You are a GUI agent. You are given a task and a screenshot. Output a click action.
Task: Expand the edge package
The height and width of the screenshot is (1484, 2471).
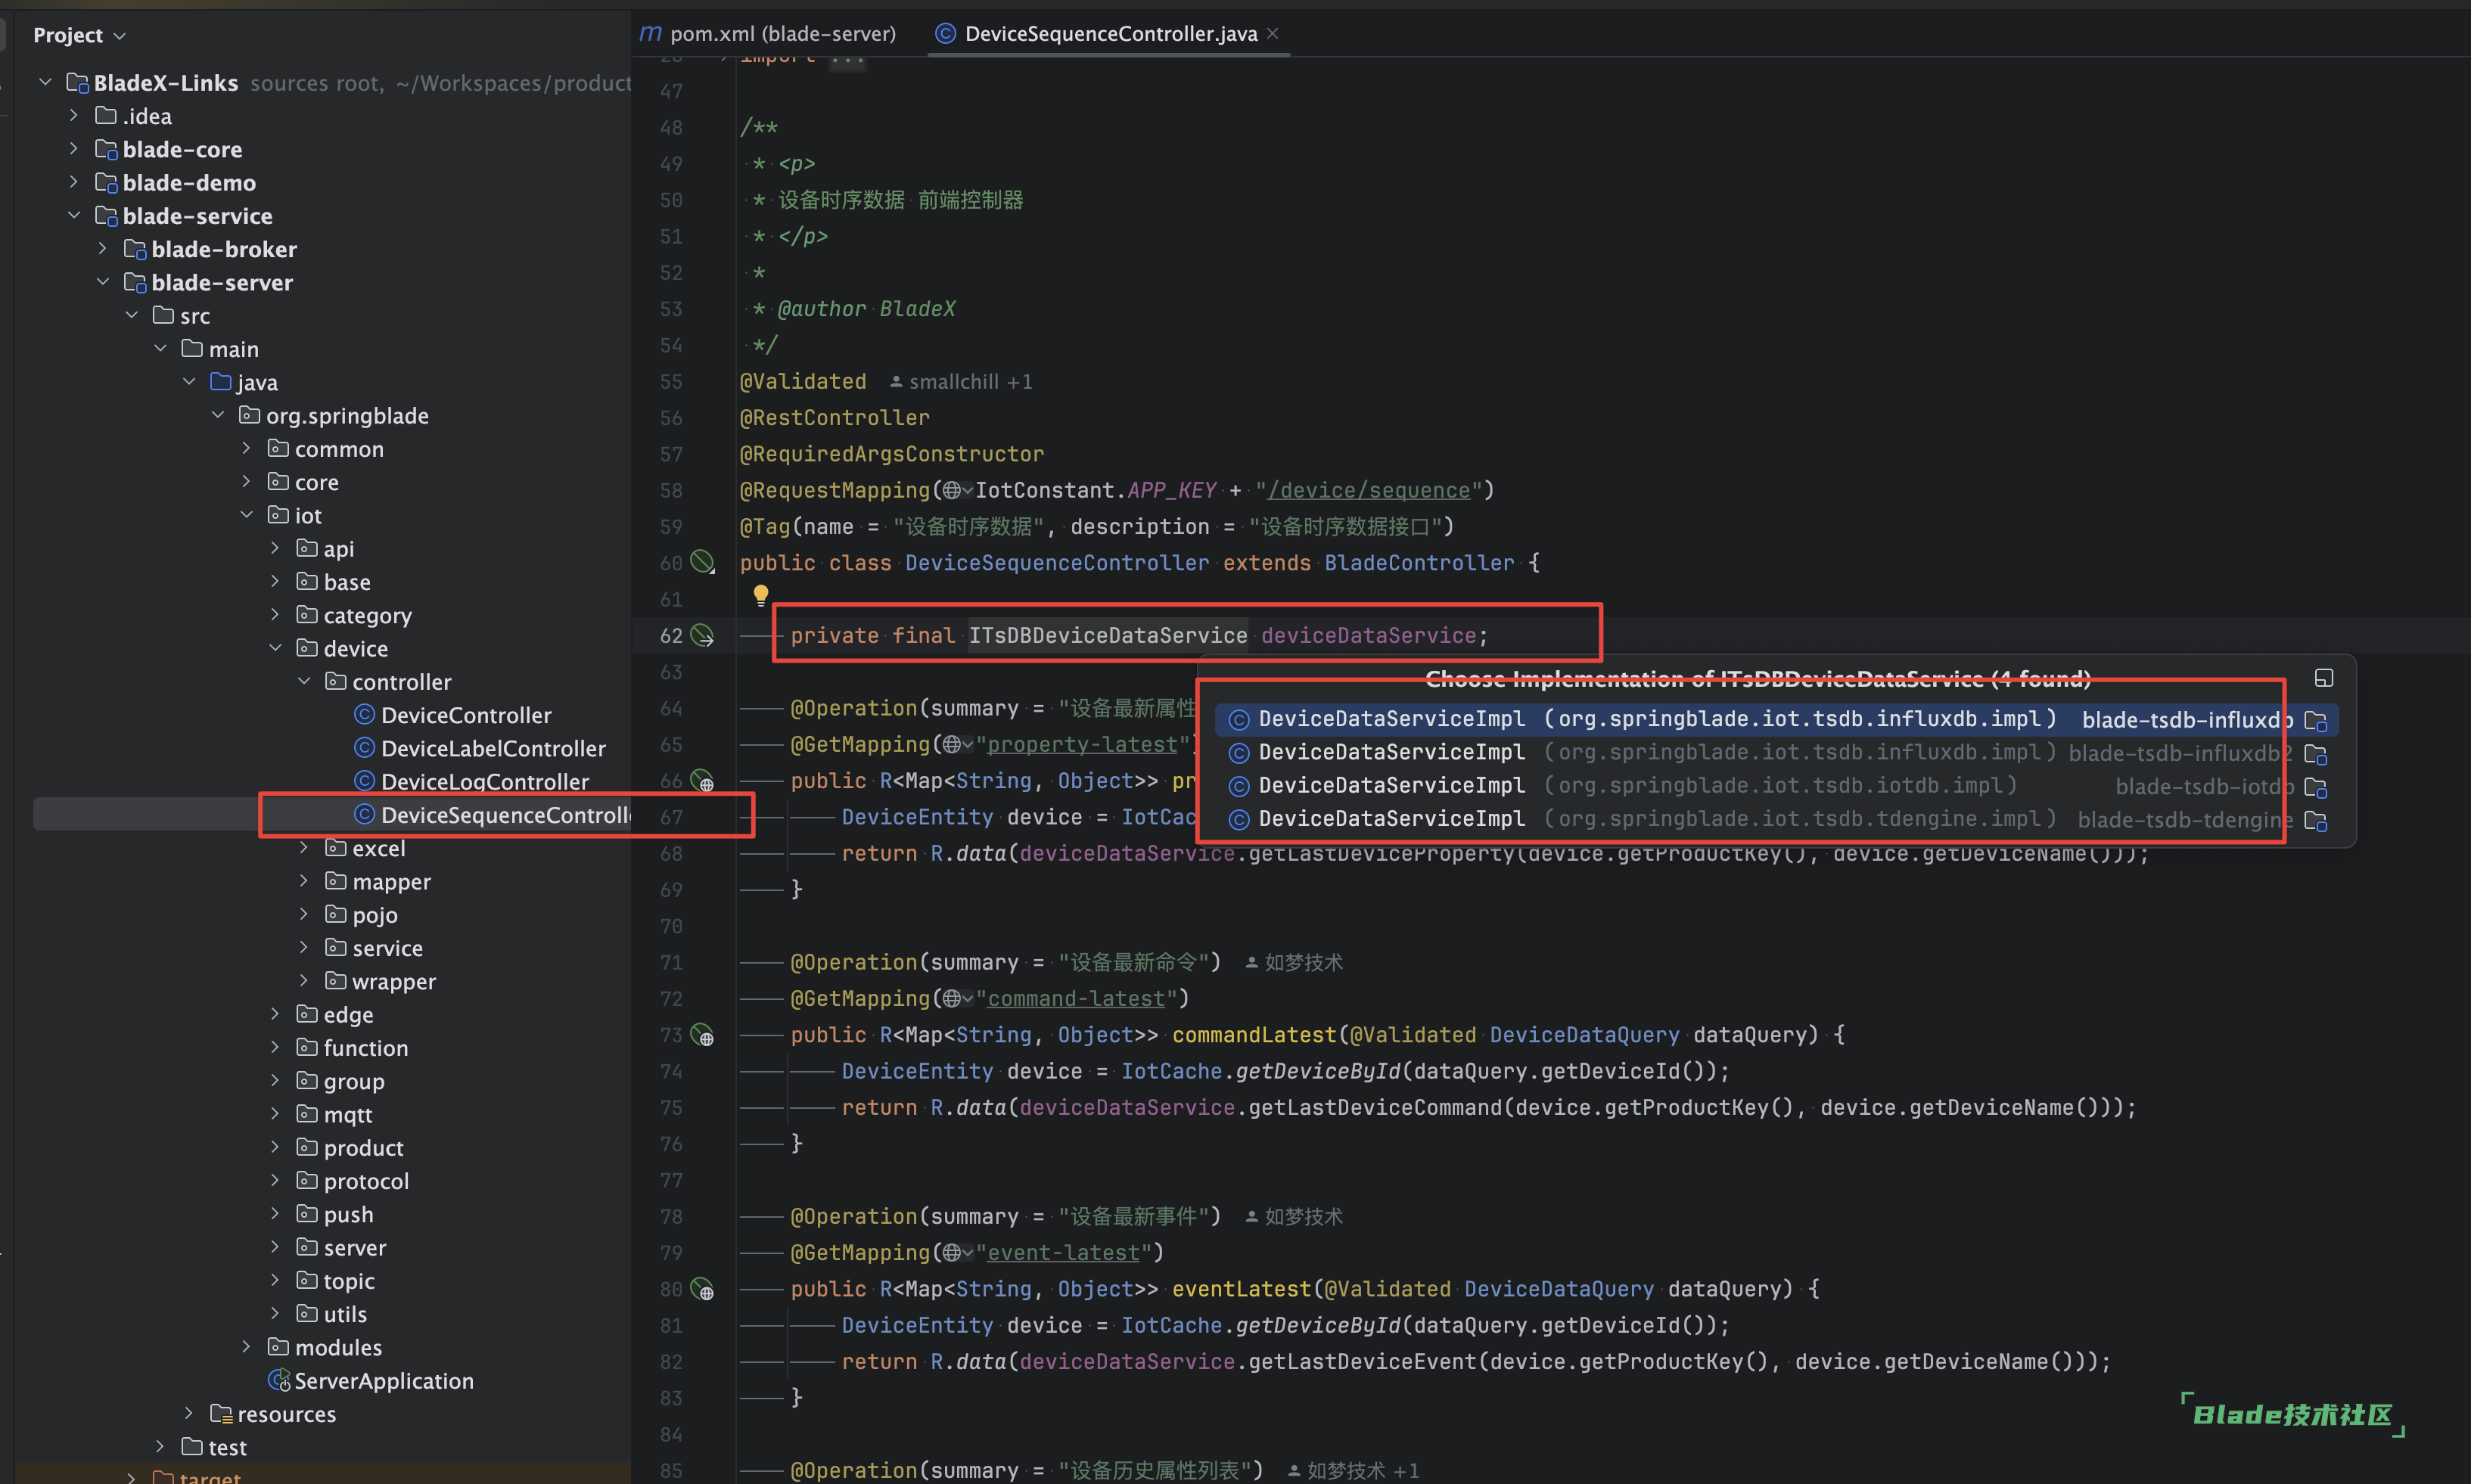tap(275, 1014)
